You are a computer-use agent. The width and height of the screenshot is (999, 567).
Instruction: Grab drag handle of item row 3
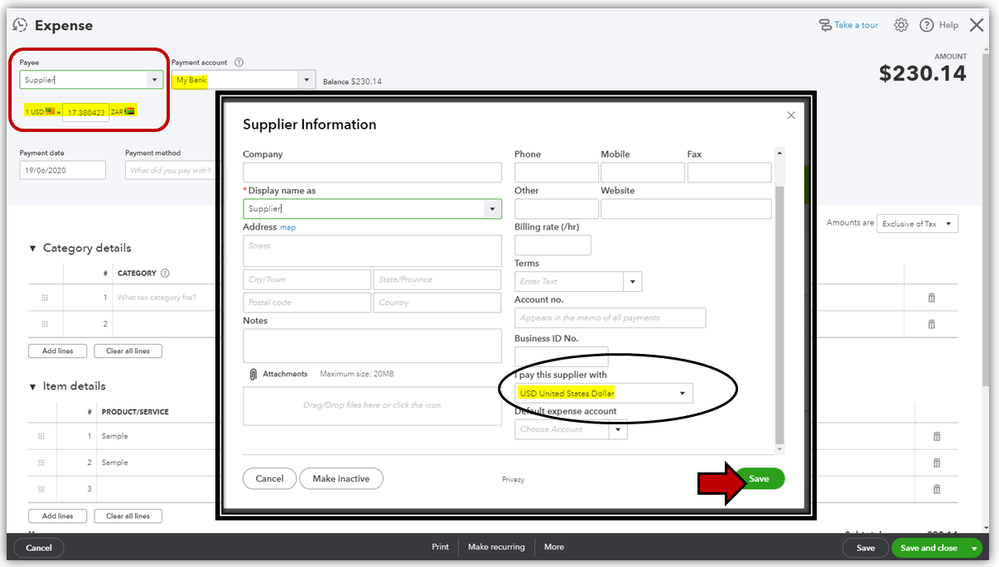[x=41, y=489]
